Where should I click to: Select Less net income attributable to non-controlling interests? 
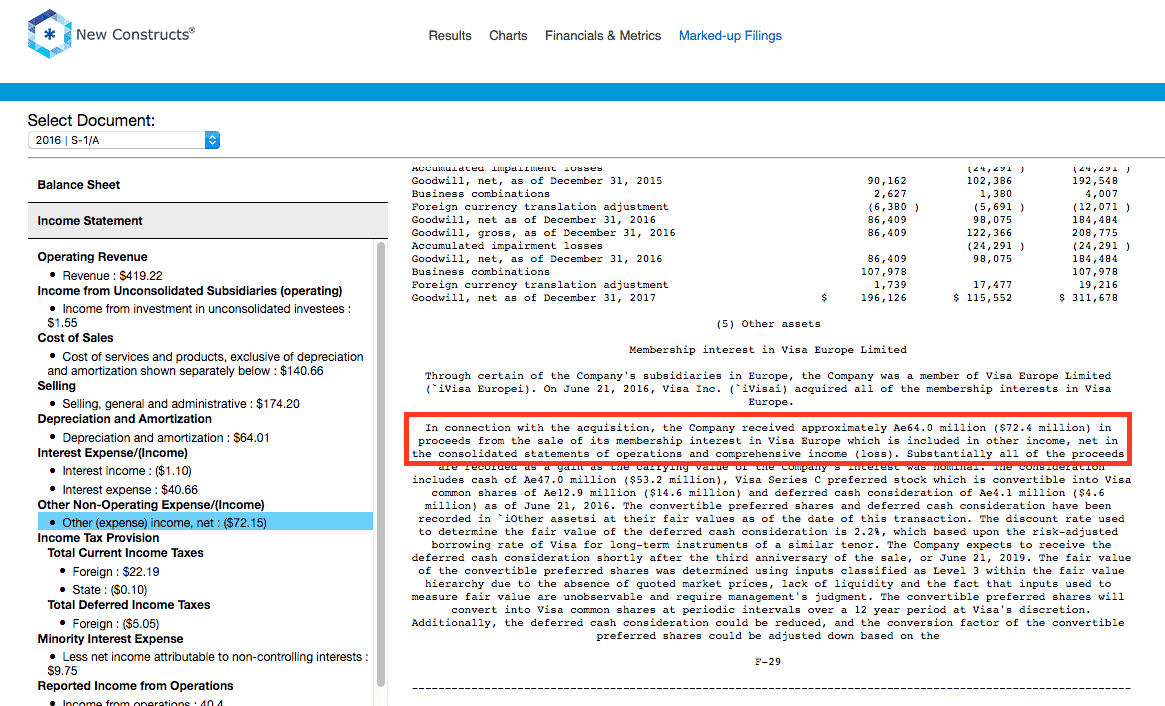(208, 664)
